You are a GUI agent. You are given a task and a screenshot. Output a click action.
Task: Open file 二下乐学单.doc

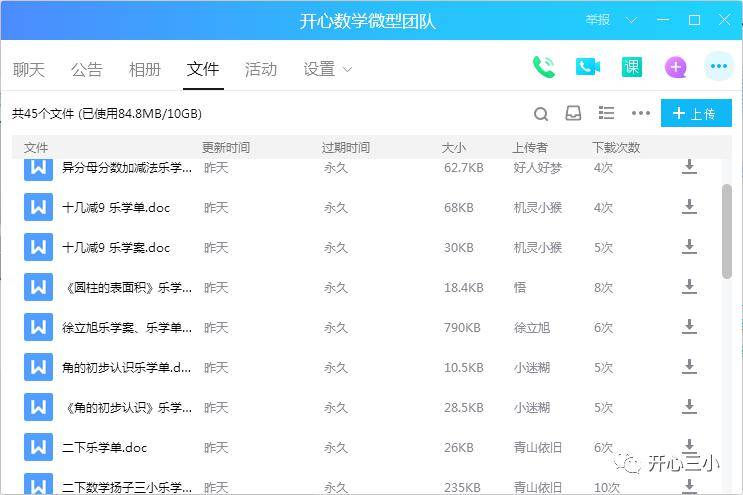(105, 448)
